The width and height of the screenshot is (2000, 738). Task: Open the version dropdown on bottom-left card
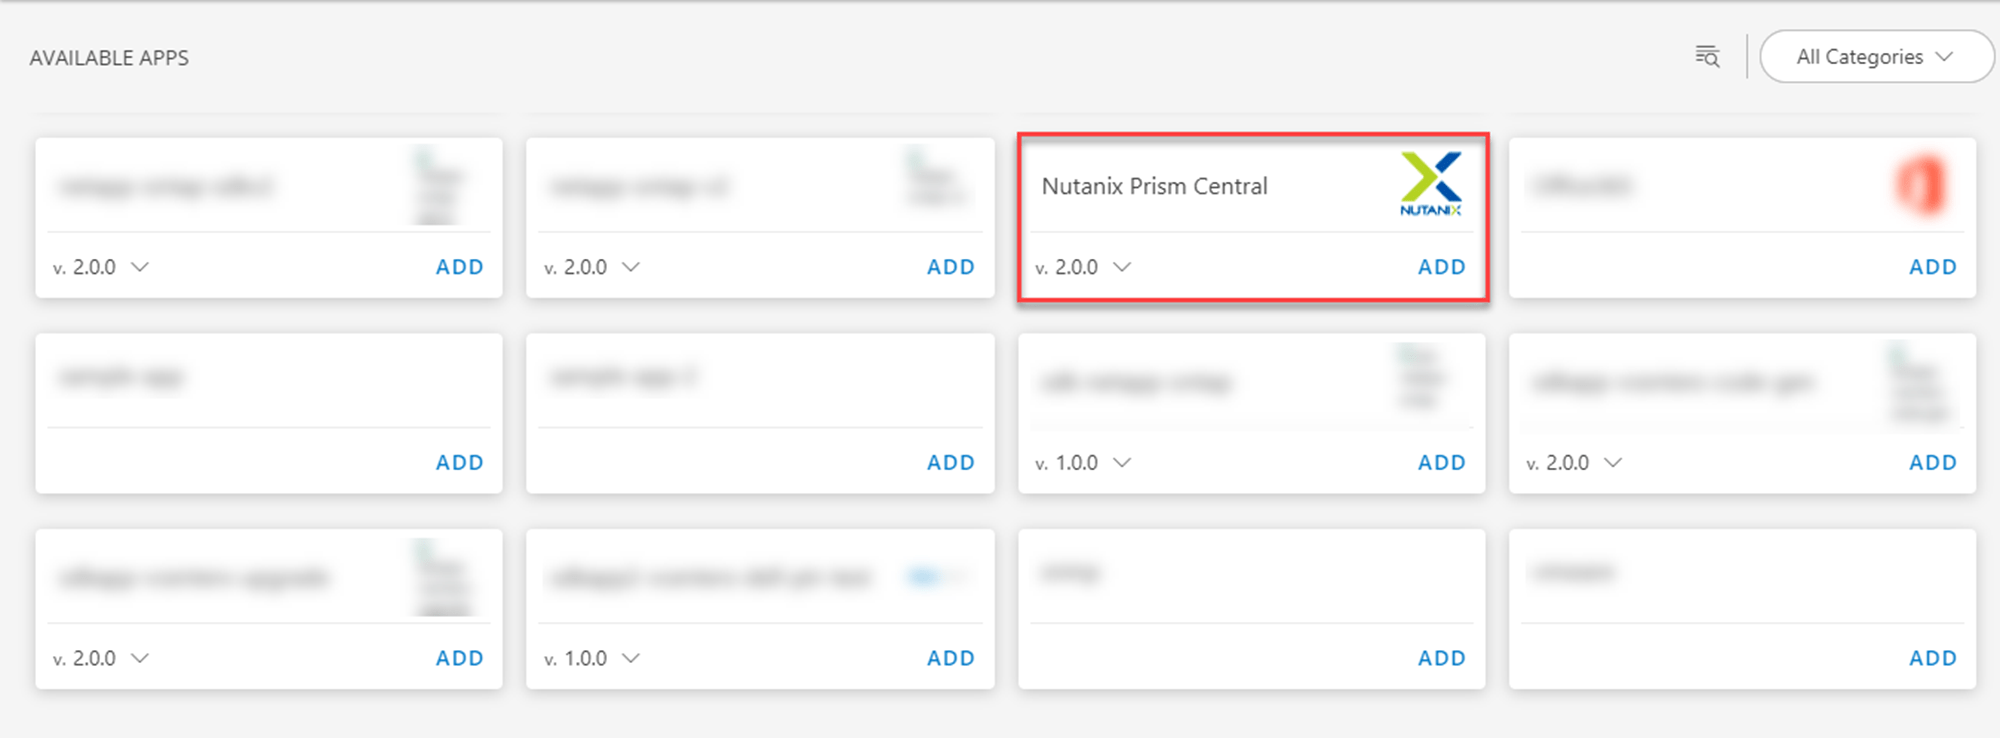point(141,658)
